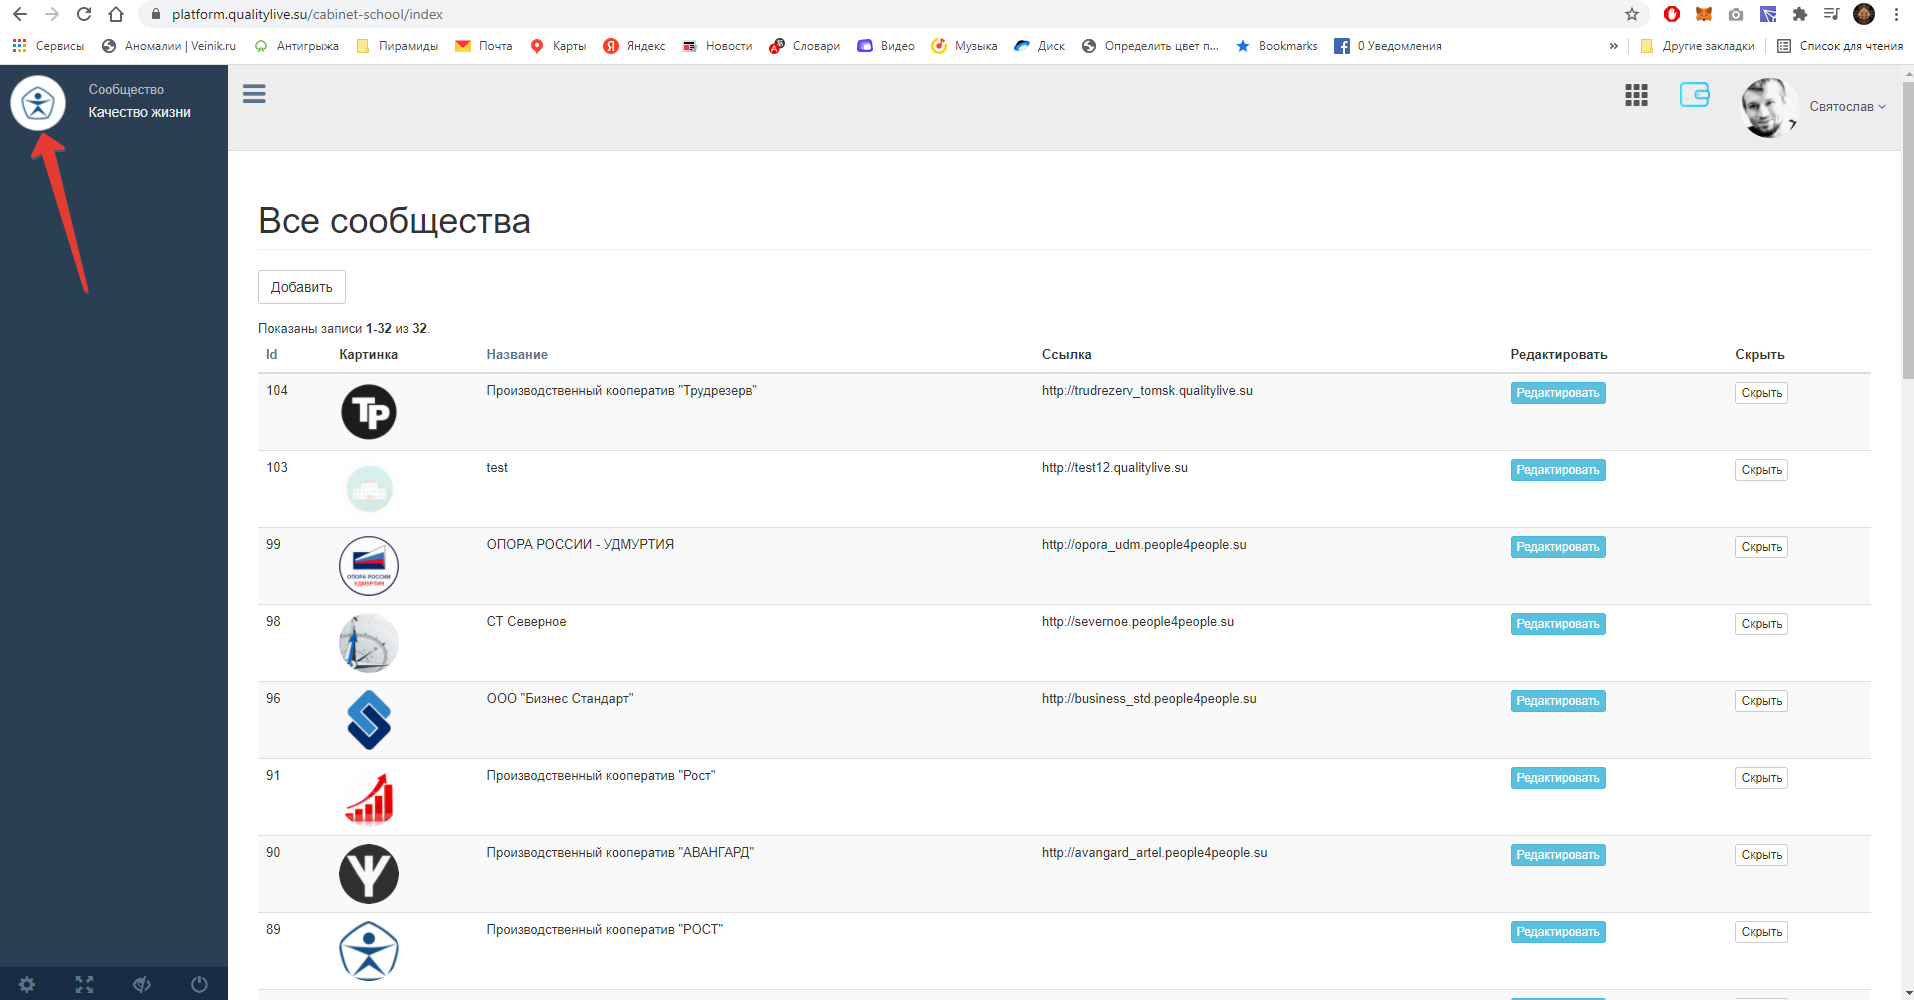Open settings gear in sidebar footer
The height and width of the screenshot is (1000, 1914).
pyautogui.click(x=27, y=984)
